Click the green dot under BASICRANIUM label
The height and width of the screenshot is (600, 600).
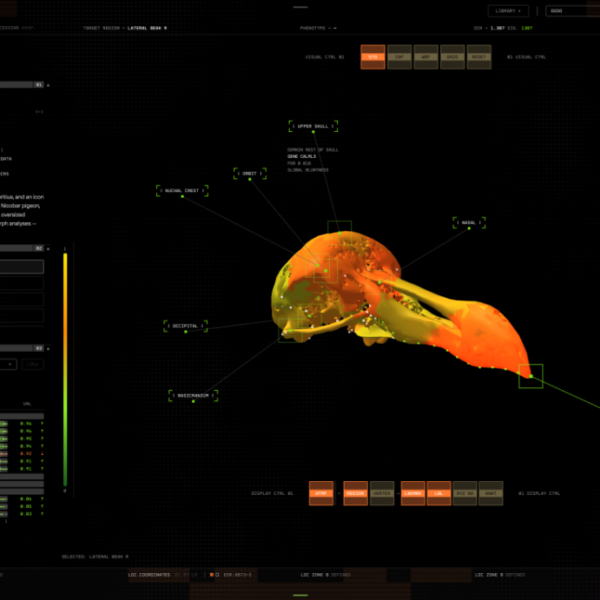(x=193, y=401)
